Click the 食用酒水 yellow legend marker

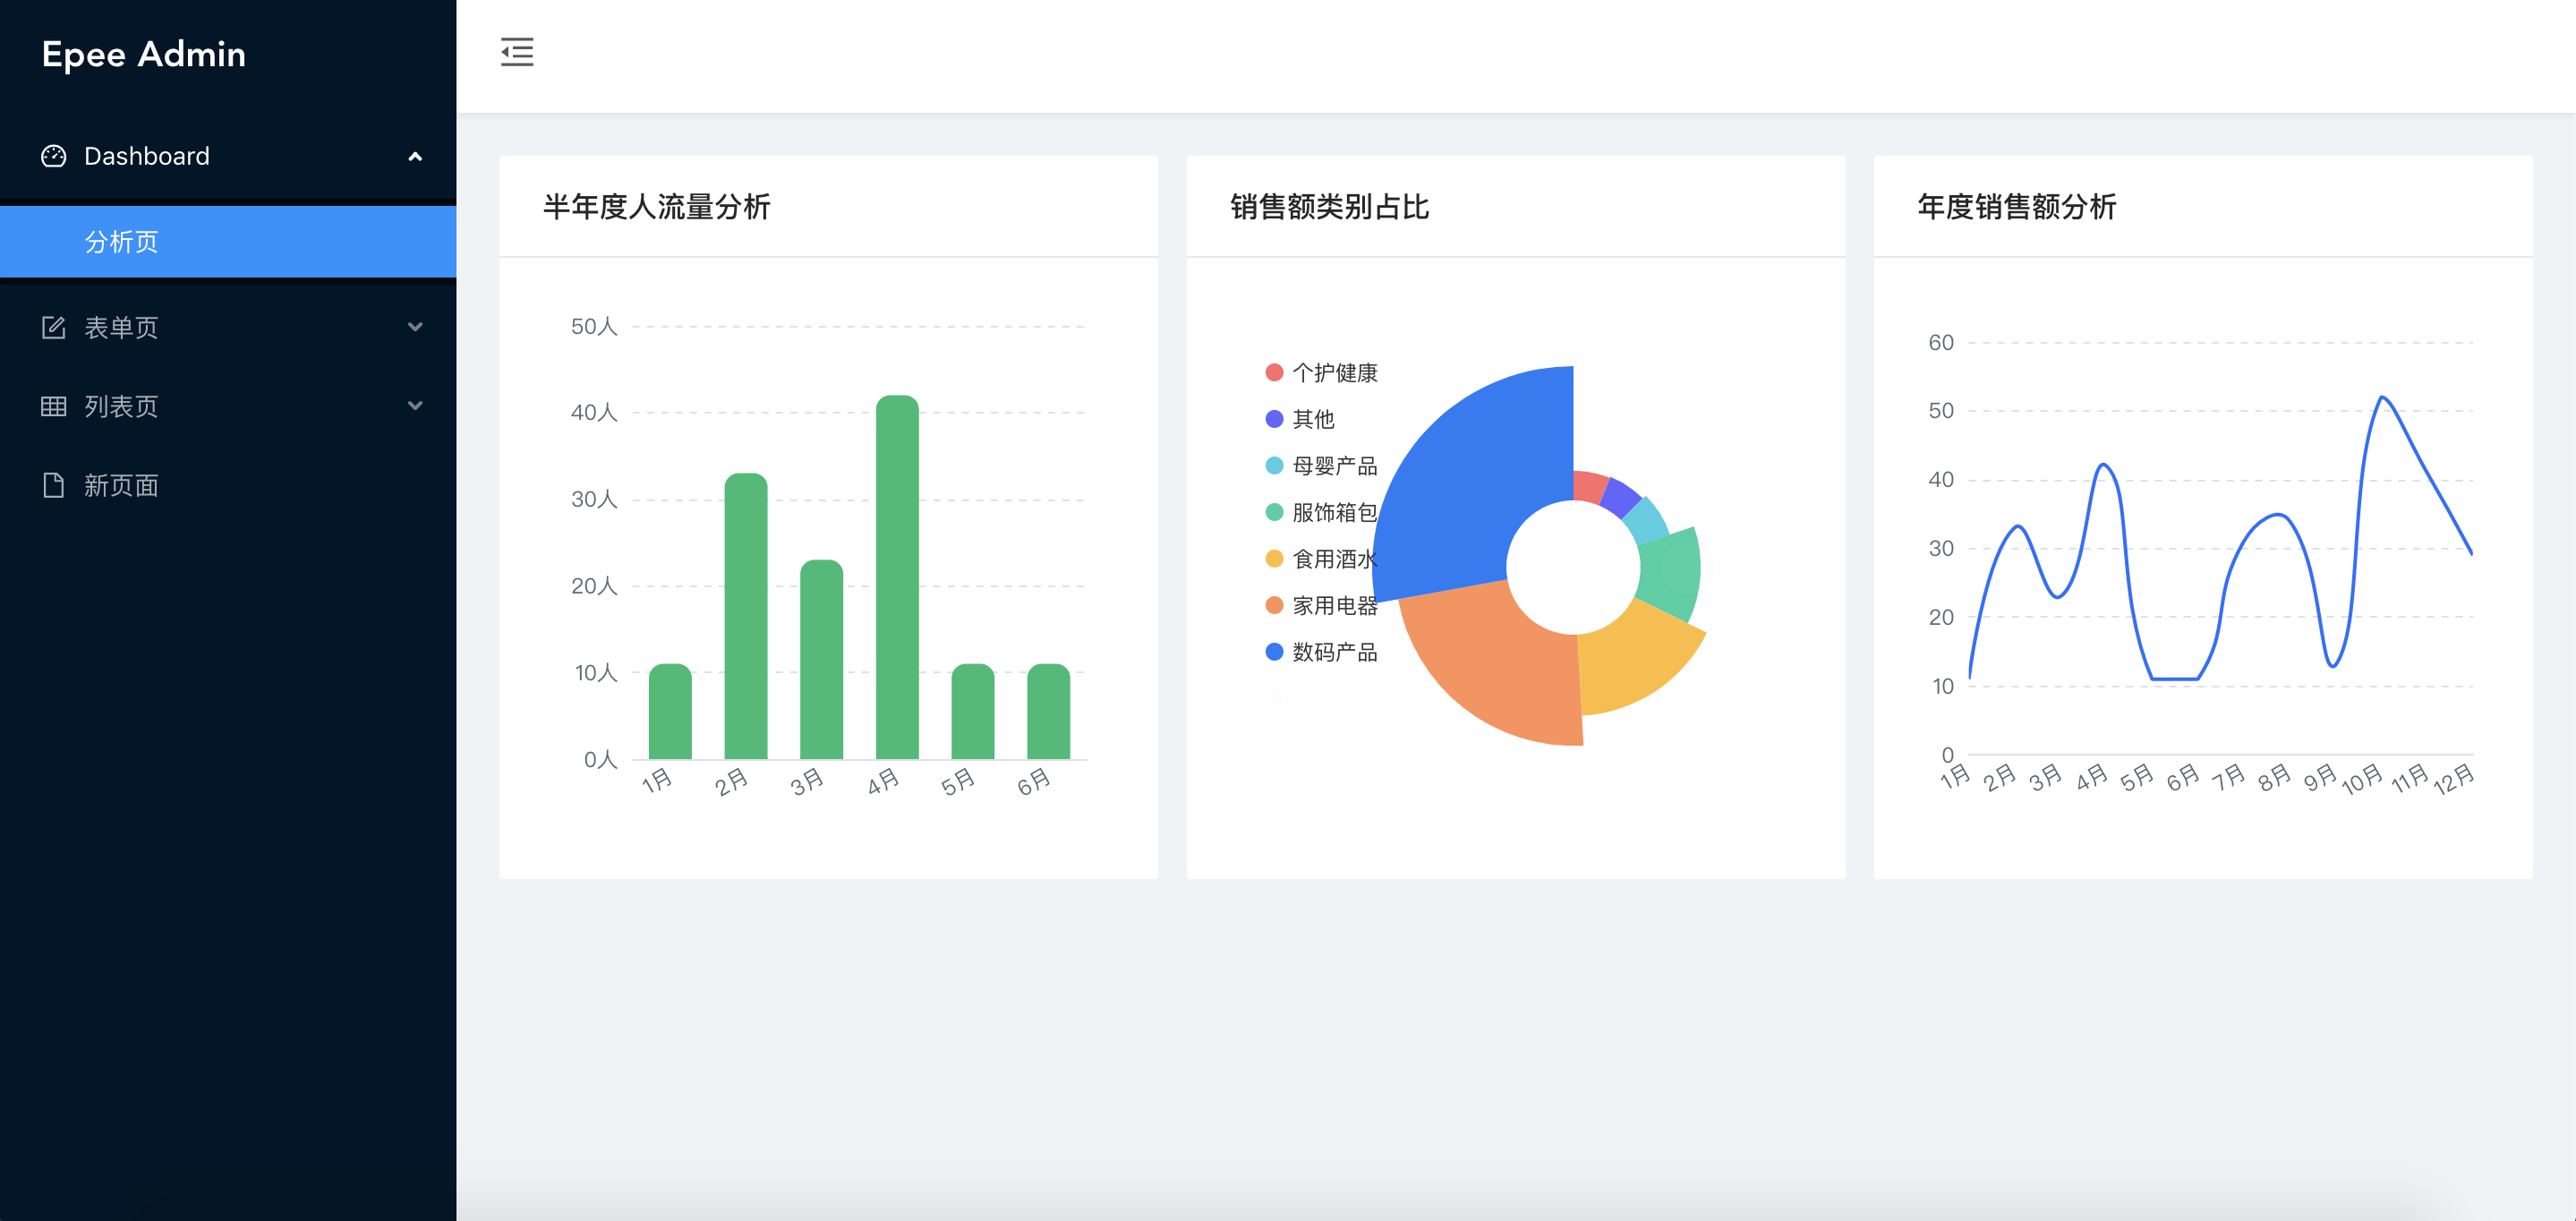coord(1274,559)
